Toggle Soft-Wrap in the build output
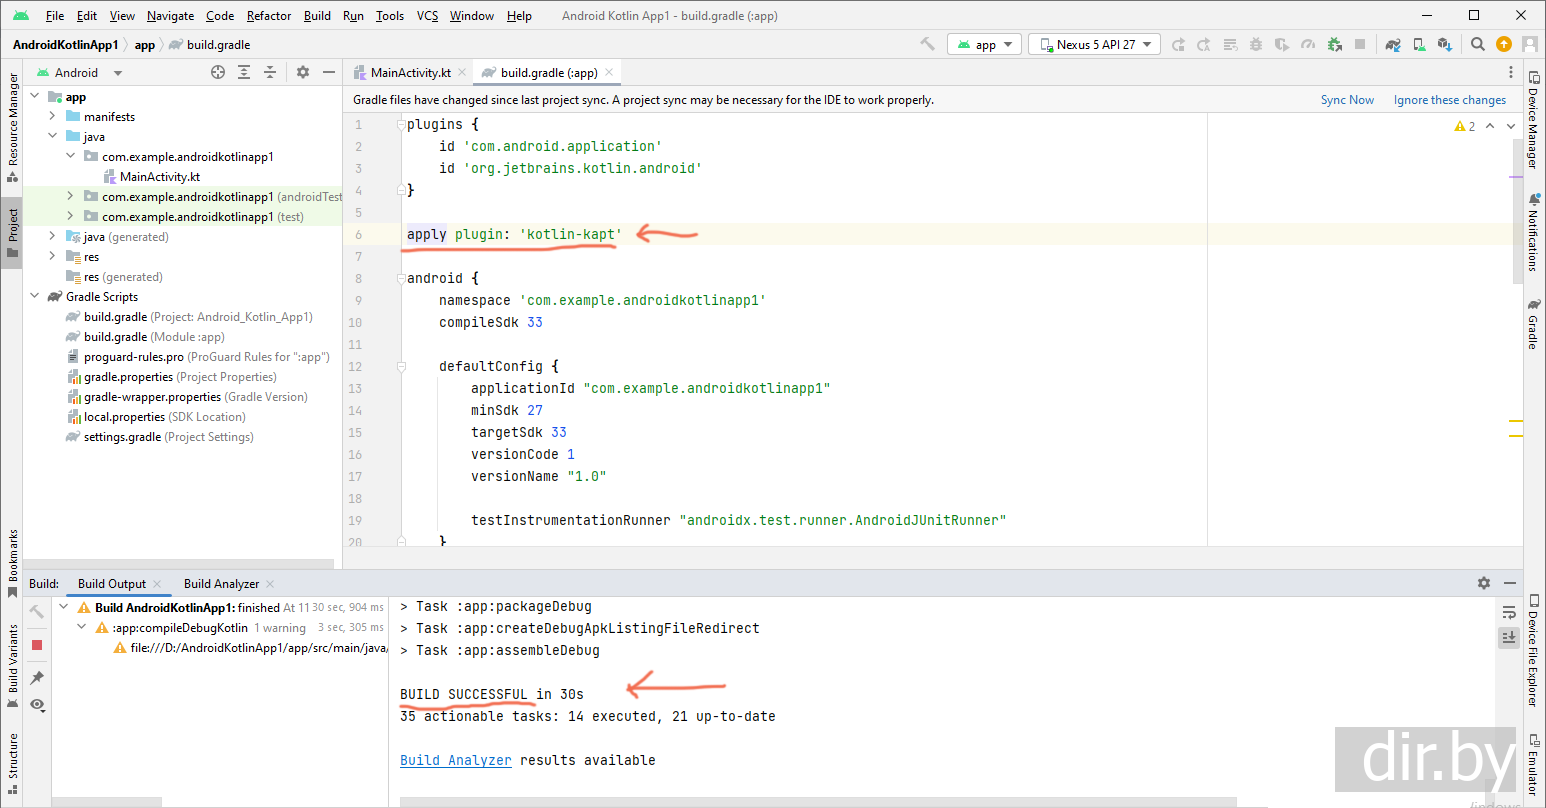Image resolution: width=1546 pixels, height=808 pixels. pos(1509,612)
